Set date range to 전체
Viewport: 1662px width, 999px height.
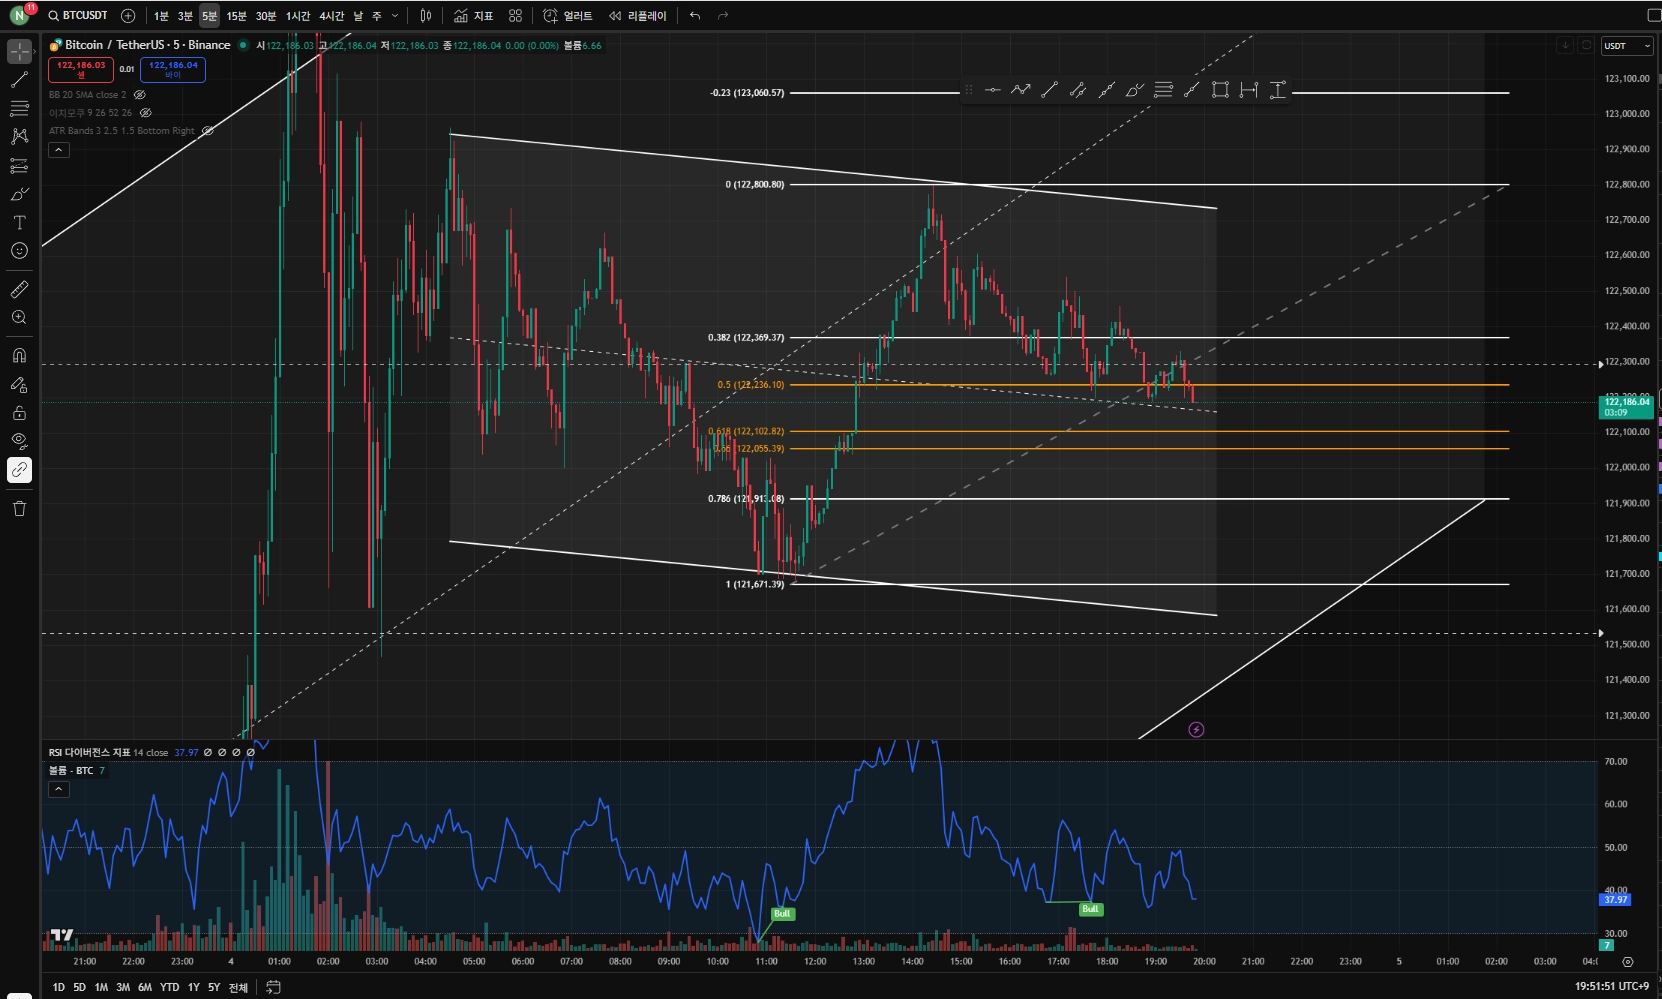238,987
